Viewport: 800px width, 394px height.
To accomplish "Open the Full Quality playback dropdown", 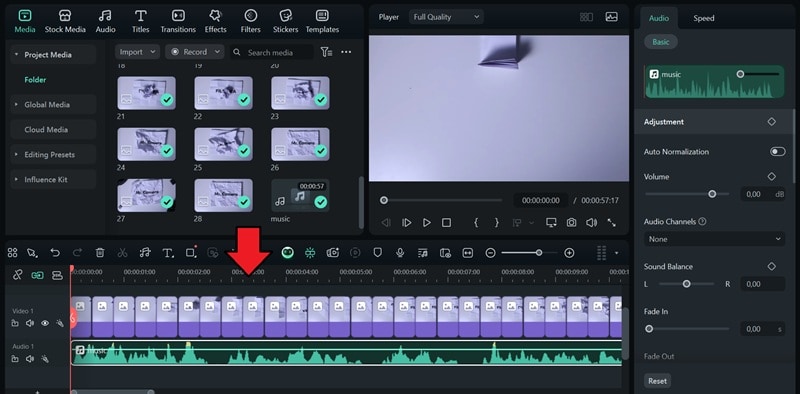I will (x=446, y=17).
